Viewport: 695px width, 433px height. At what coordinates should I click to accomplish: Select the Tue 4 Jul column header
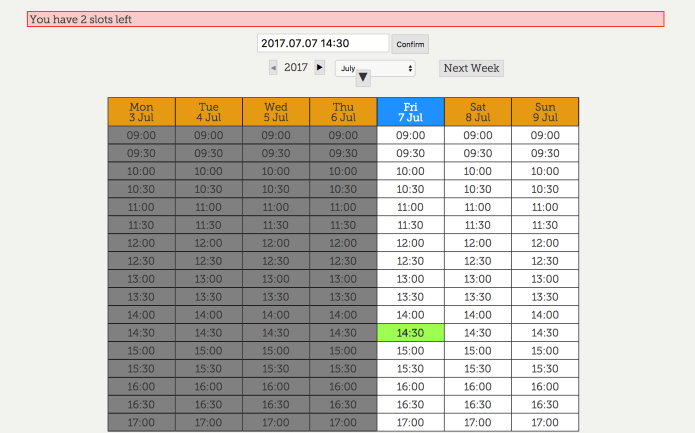point(209,112)
